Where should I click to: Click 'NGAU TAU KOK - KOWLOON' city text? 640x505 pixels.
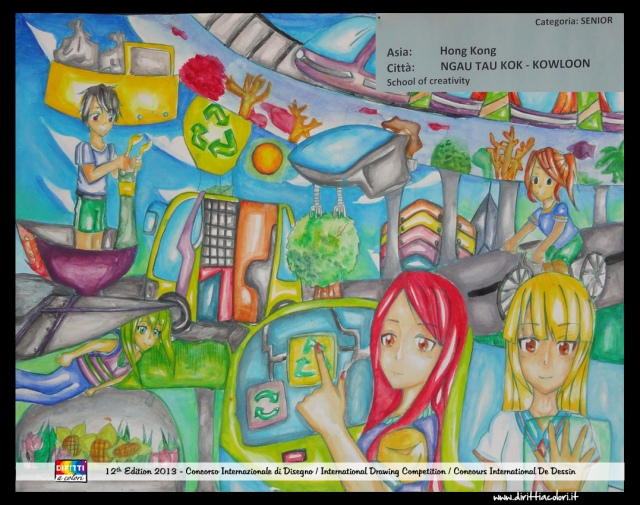coord(515,65)
